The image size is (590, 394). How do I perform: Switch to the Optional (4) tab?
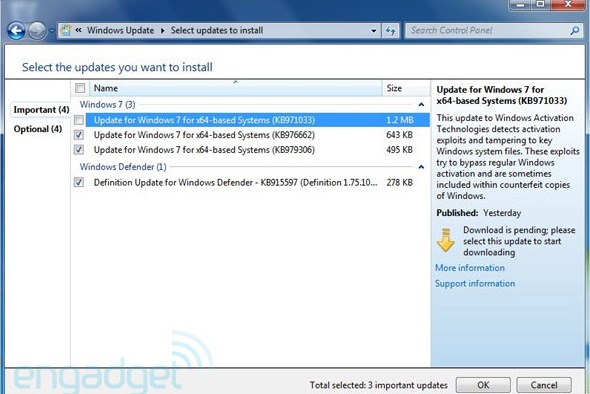38,129
